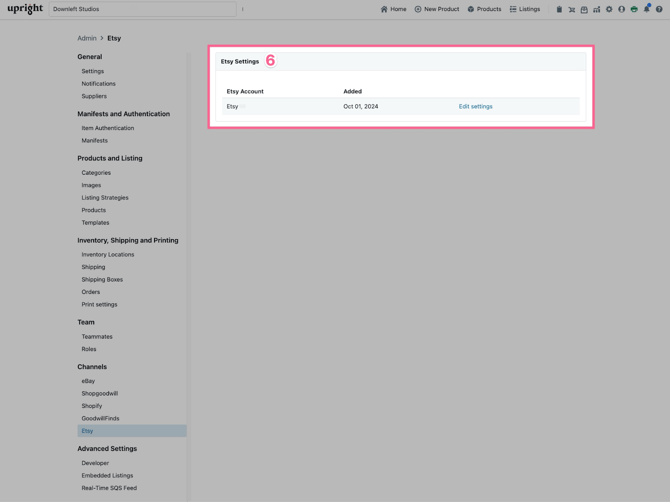Click the green printer icon
The height and width of the screenshot is (502, 670).
click(634, 9)
